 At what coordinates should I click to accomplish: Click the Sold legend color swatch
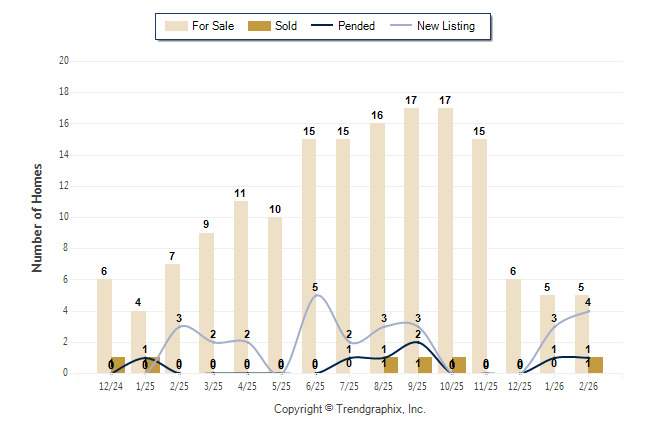(x=262, y=26)
